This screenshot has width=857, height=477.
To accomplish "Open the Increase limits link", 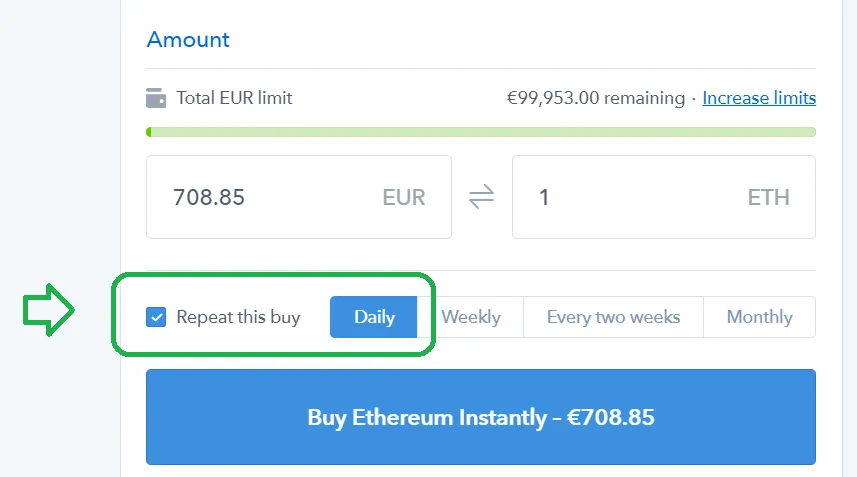I will point(759,98).
